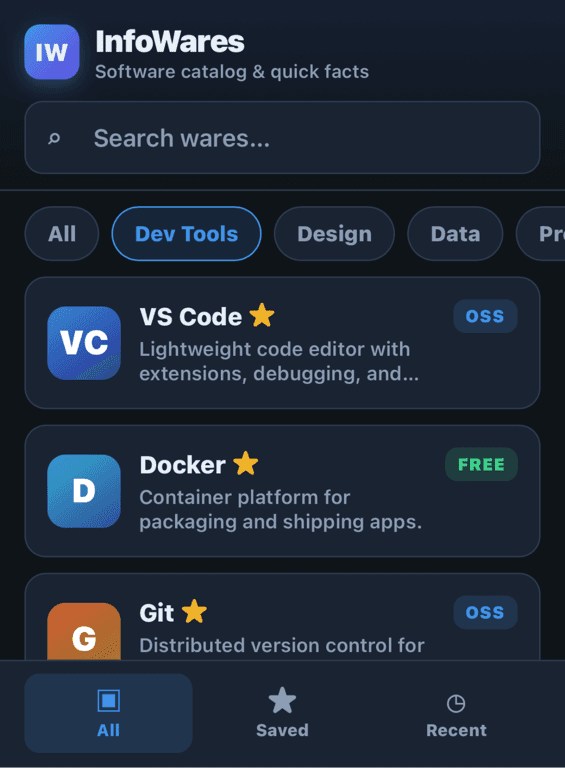Viewport: 565px width, 768px height.
Task: Click the bottom-bar 'All' label
Action: pos(108,730)
